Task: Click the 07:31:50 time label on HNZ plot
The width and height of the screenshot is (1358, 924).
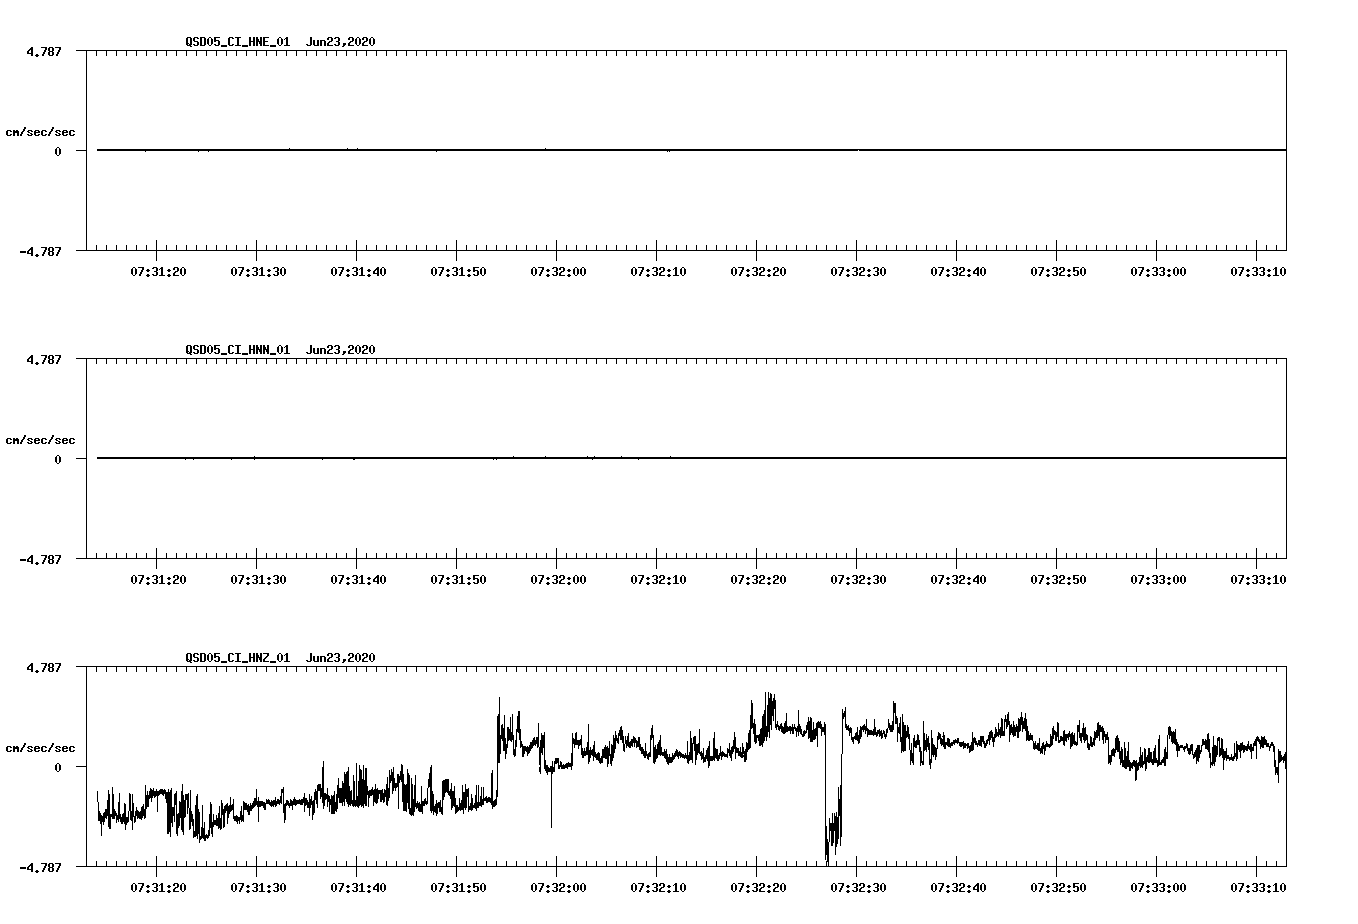Action: pyautogui.click(x=458, y=887)
